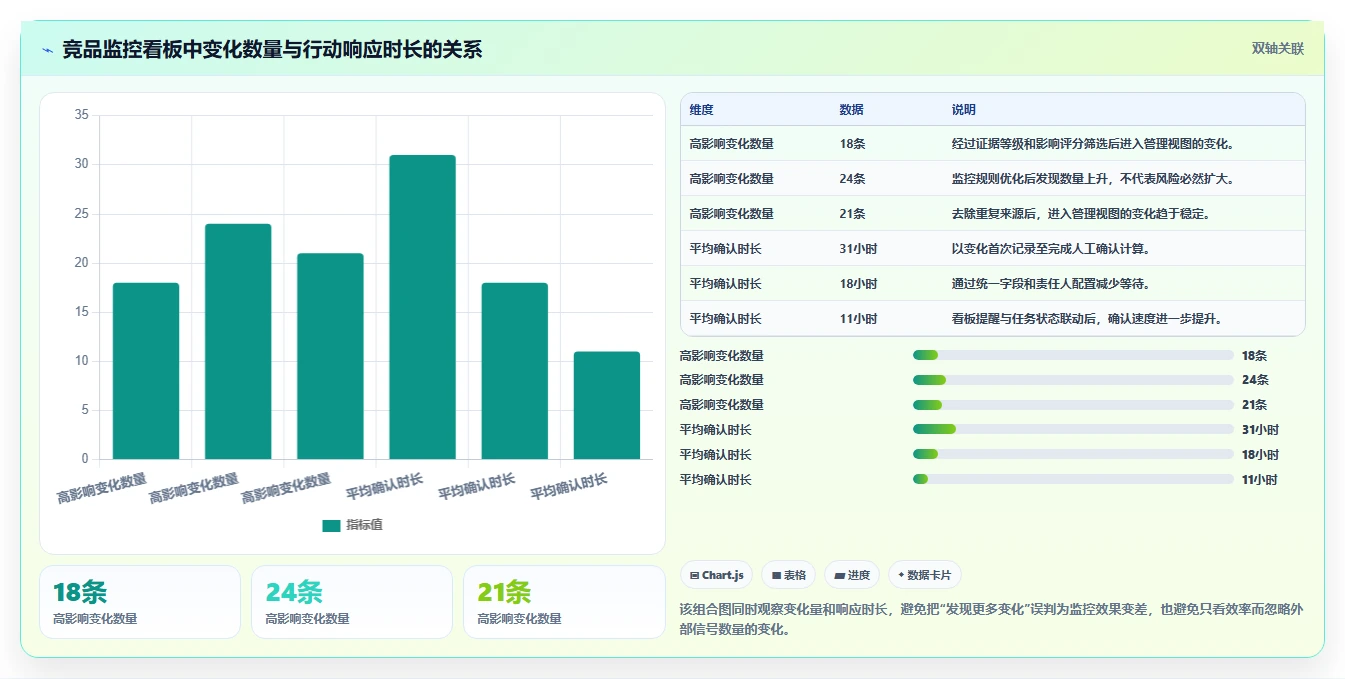Select the 数据 column header
This screenshot has width=1345, height=679.
pos(852,110)
